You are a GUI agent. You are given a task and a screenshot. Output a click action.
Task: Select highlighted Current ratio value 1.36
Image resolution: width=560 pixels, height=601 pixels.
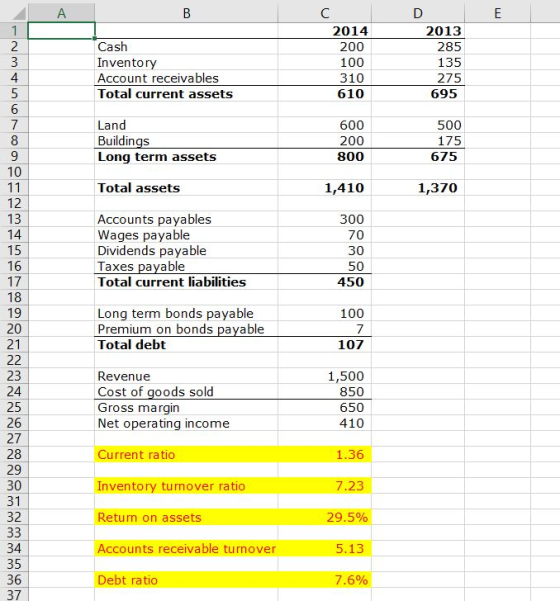coord(325,455)
